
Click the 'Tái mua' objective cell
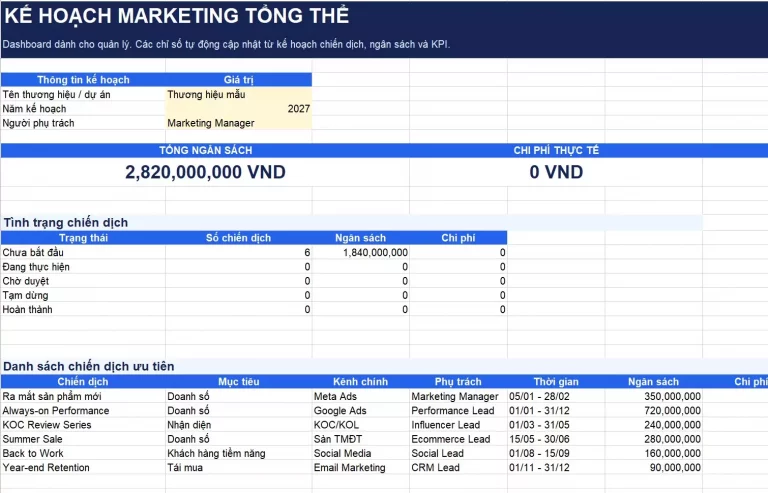pyautogui.click(x=239, y=467)
